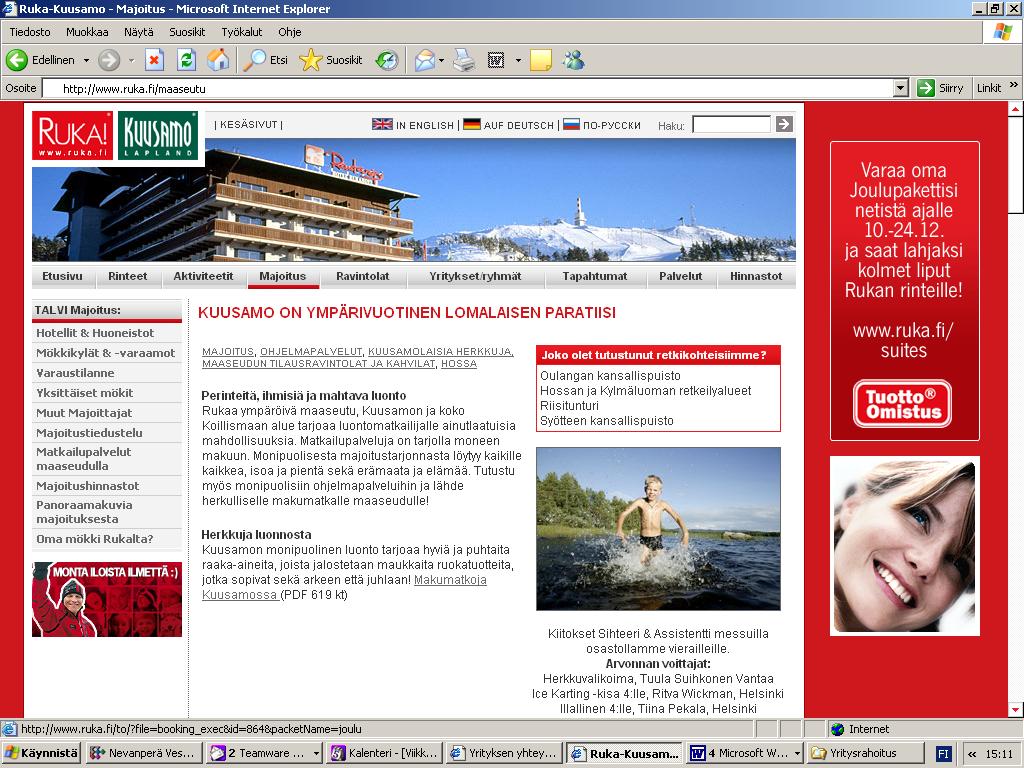Screen dimensions: 1024x768
Task: Click the yellow note discussion icon
Action: pos(541,60)
